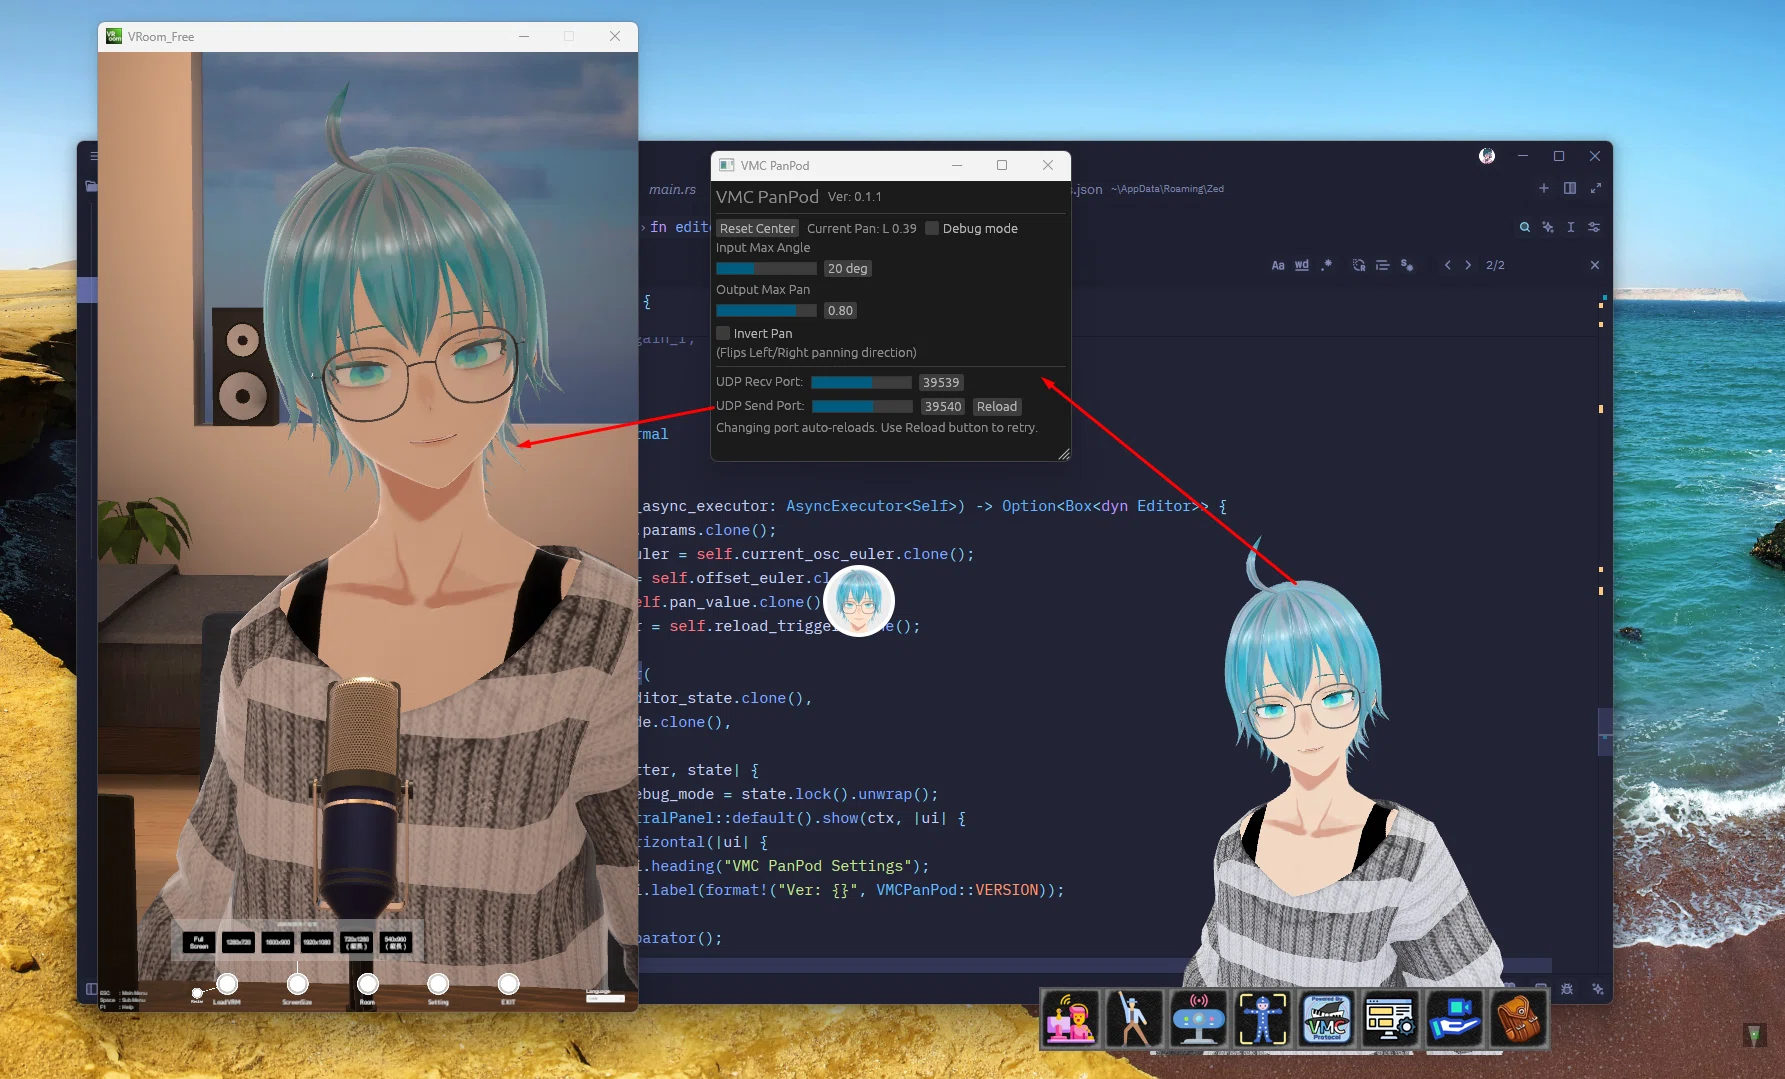Adjust the Output Max Pan slider

click(766, 310)
